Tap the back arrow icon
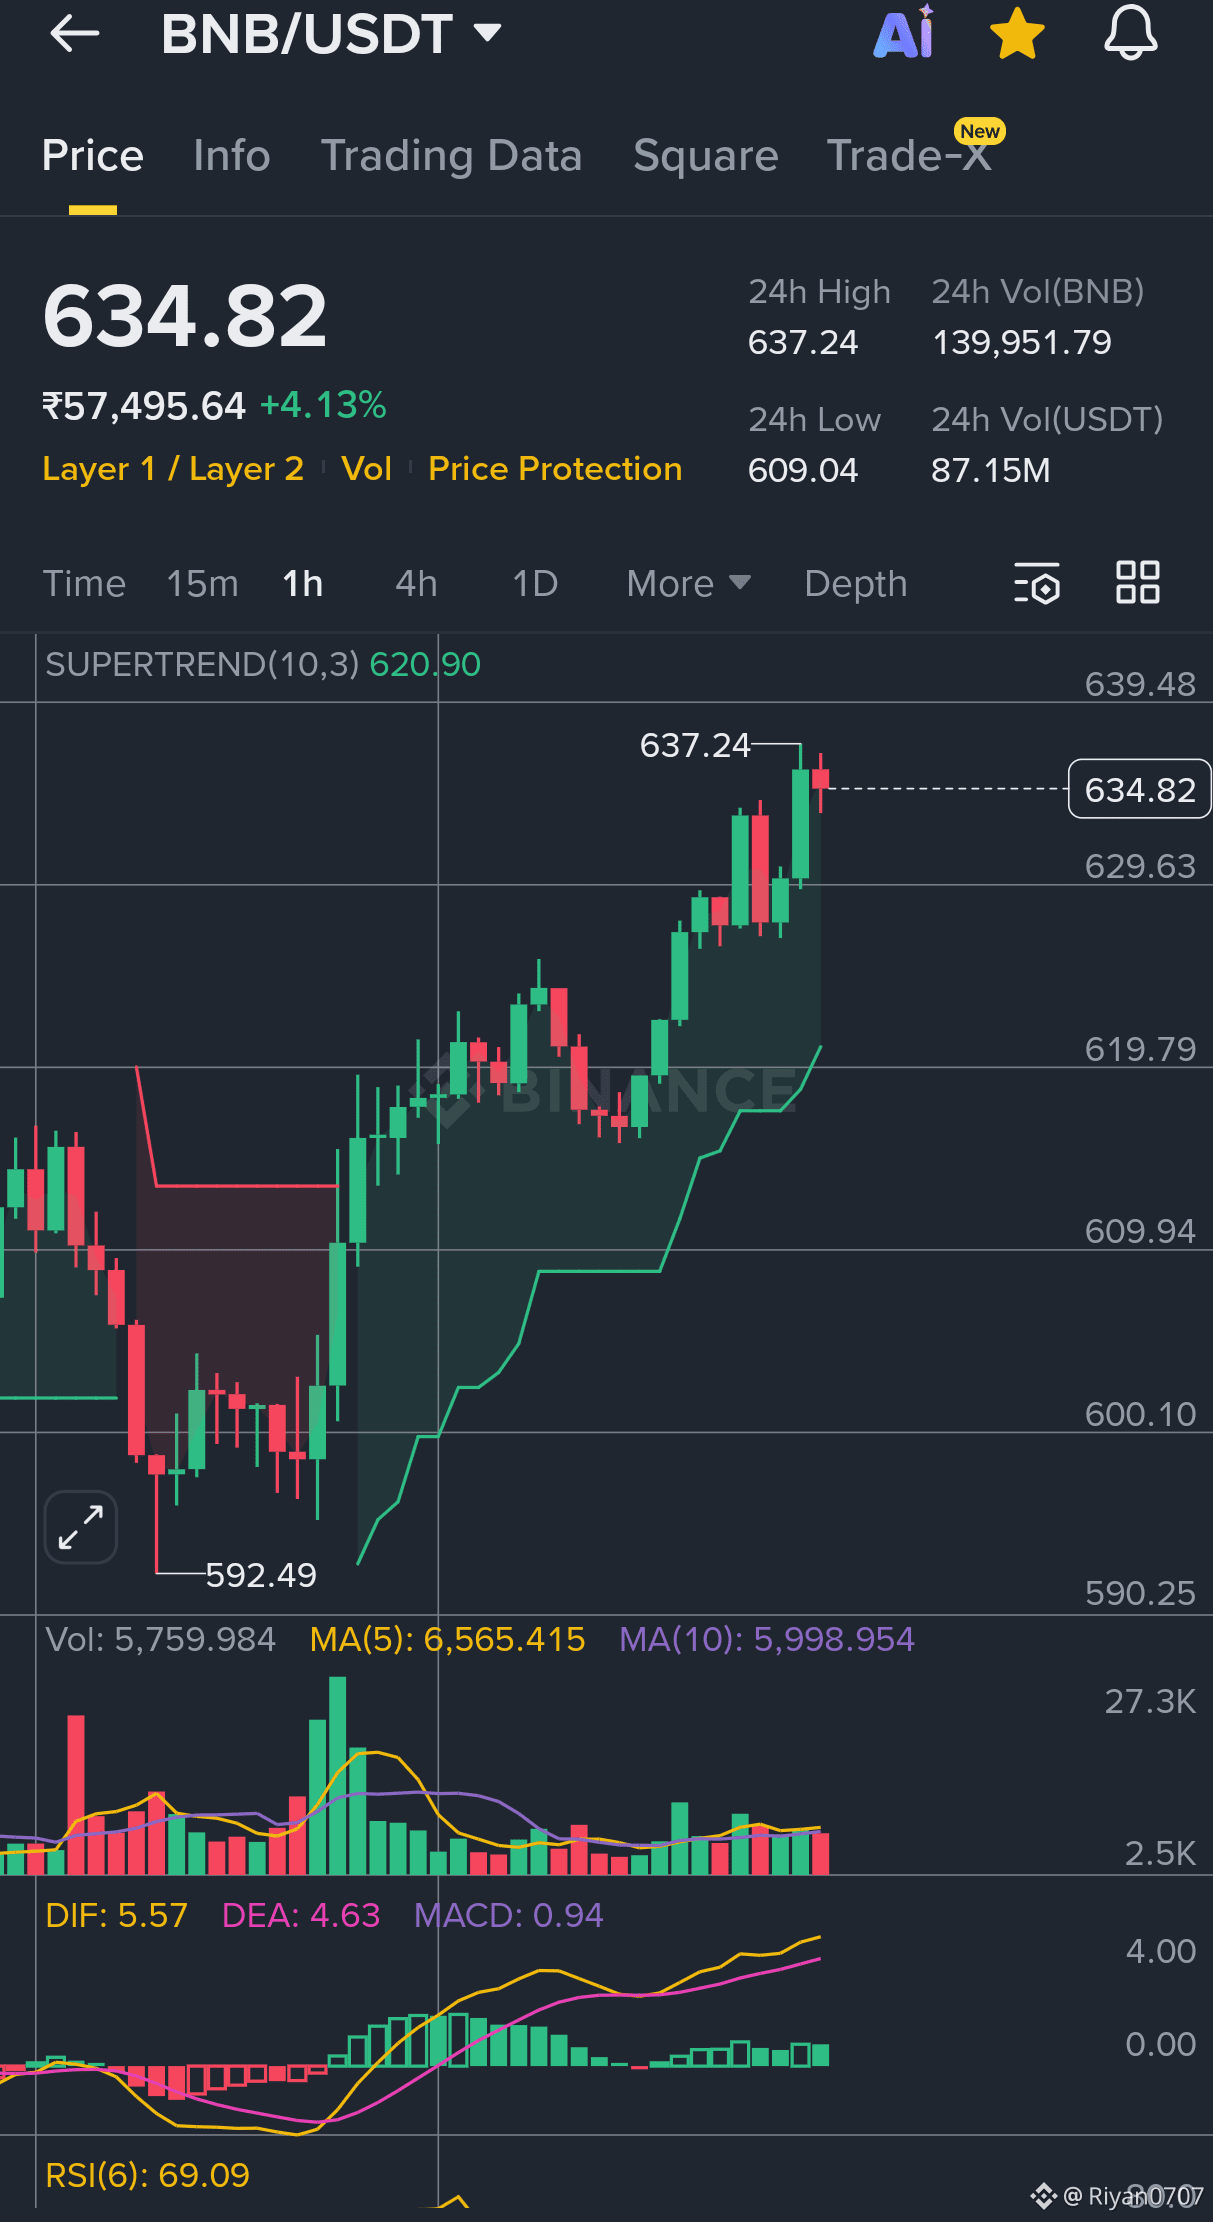Image resolution: width=1213 pixels, height=2222 pixels. [x=75, y=34]
